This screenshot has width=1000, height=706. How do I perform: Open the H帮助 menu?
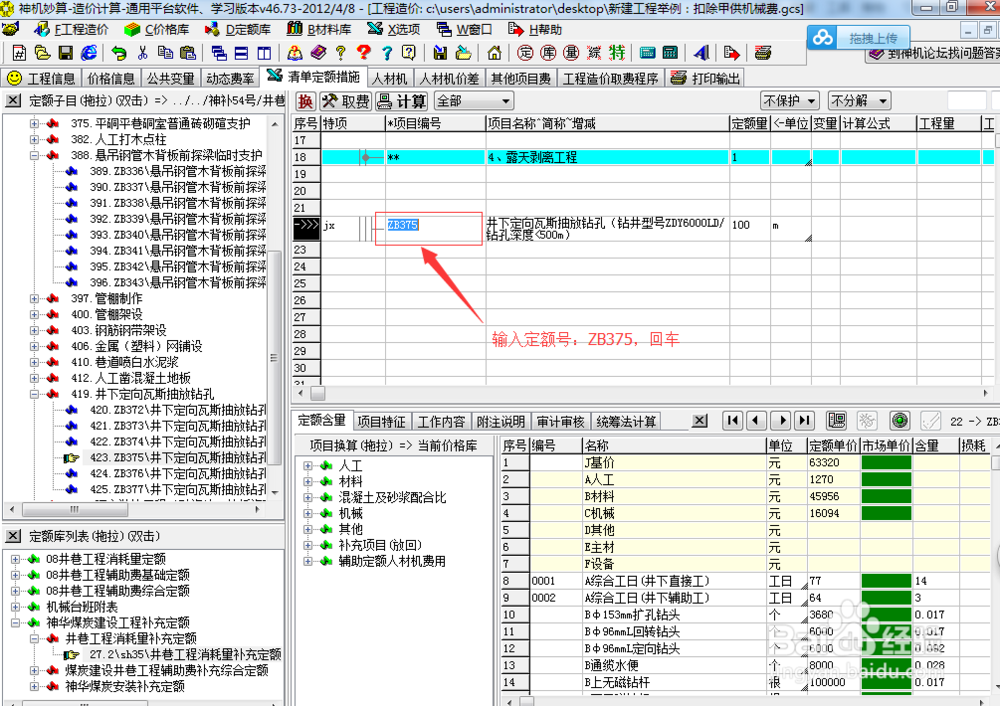pyautogui.click(x=535, y=29)
